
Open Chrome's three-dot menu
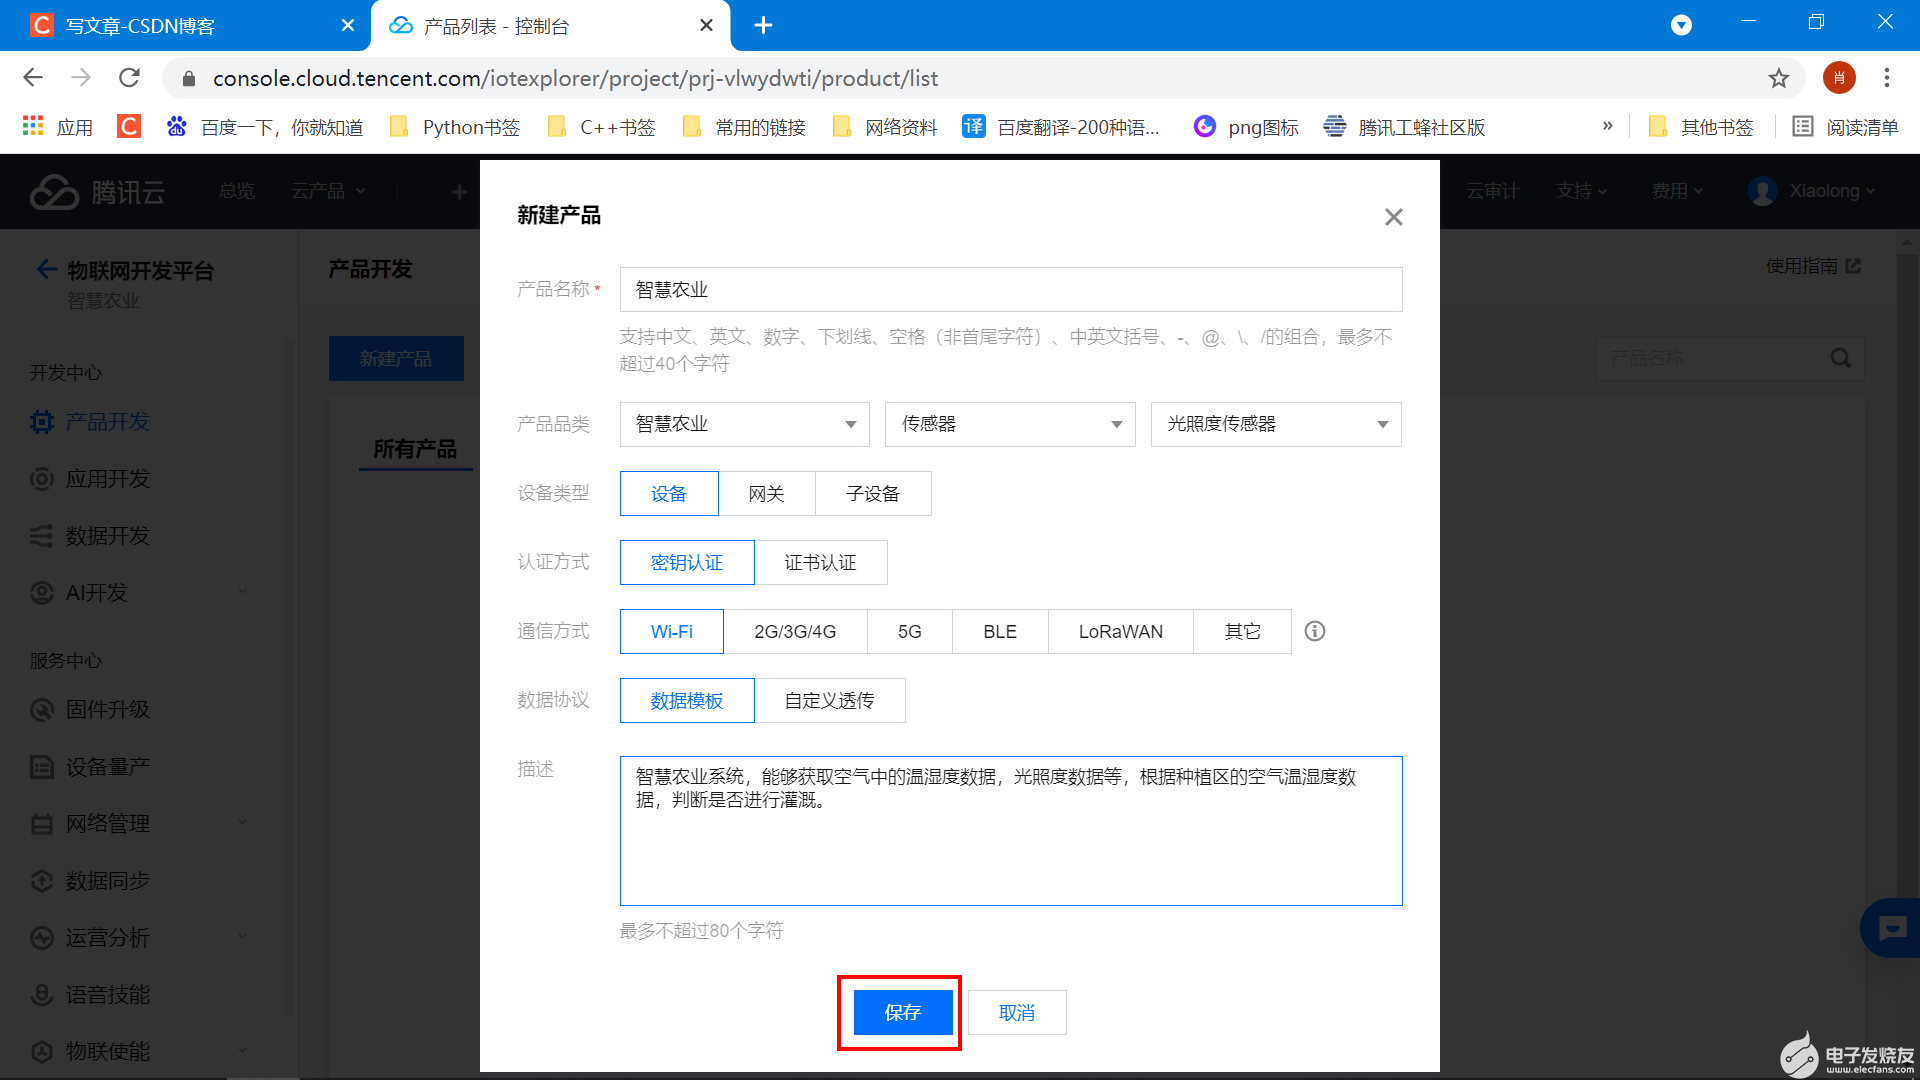(x=1886, y=78)
